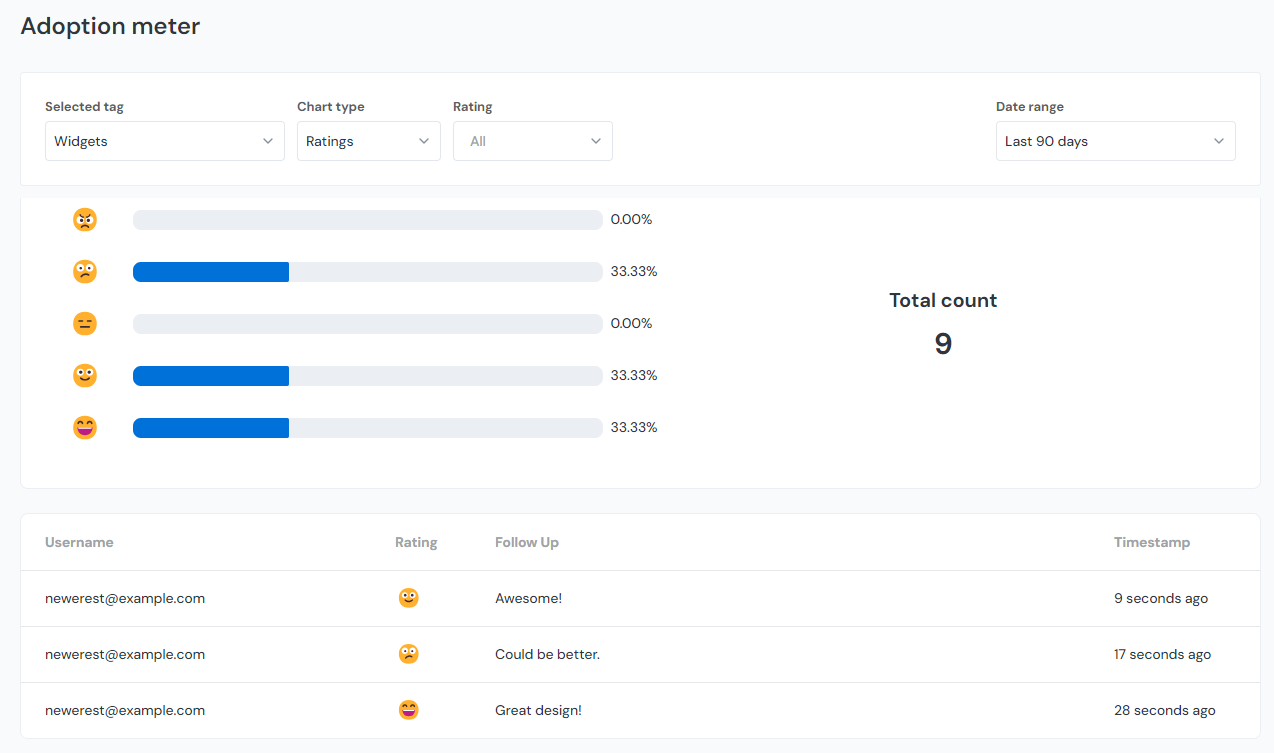Click the angry face rating emoji
Viewport: 1274px width, 753px height.
[85, 219]
